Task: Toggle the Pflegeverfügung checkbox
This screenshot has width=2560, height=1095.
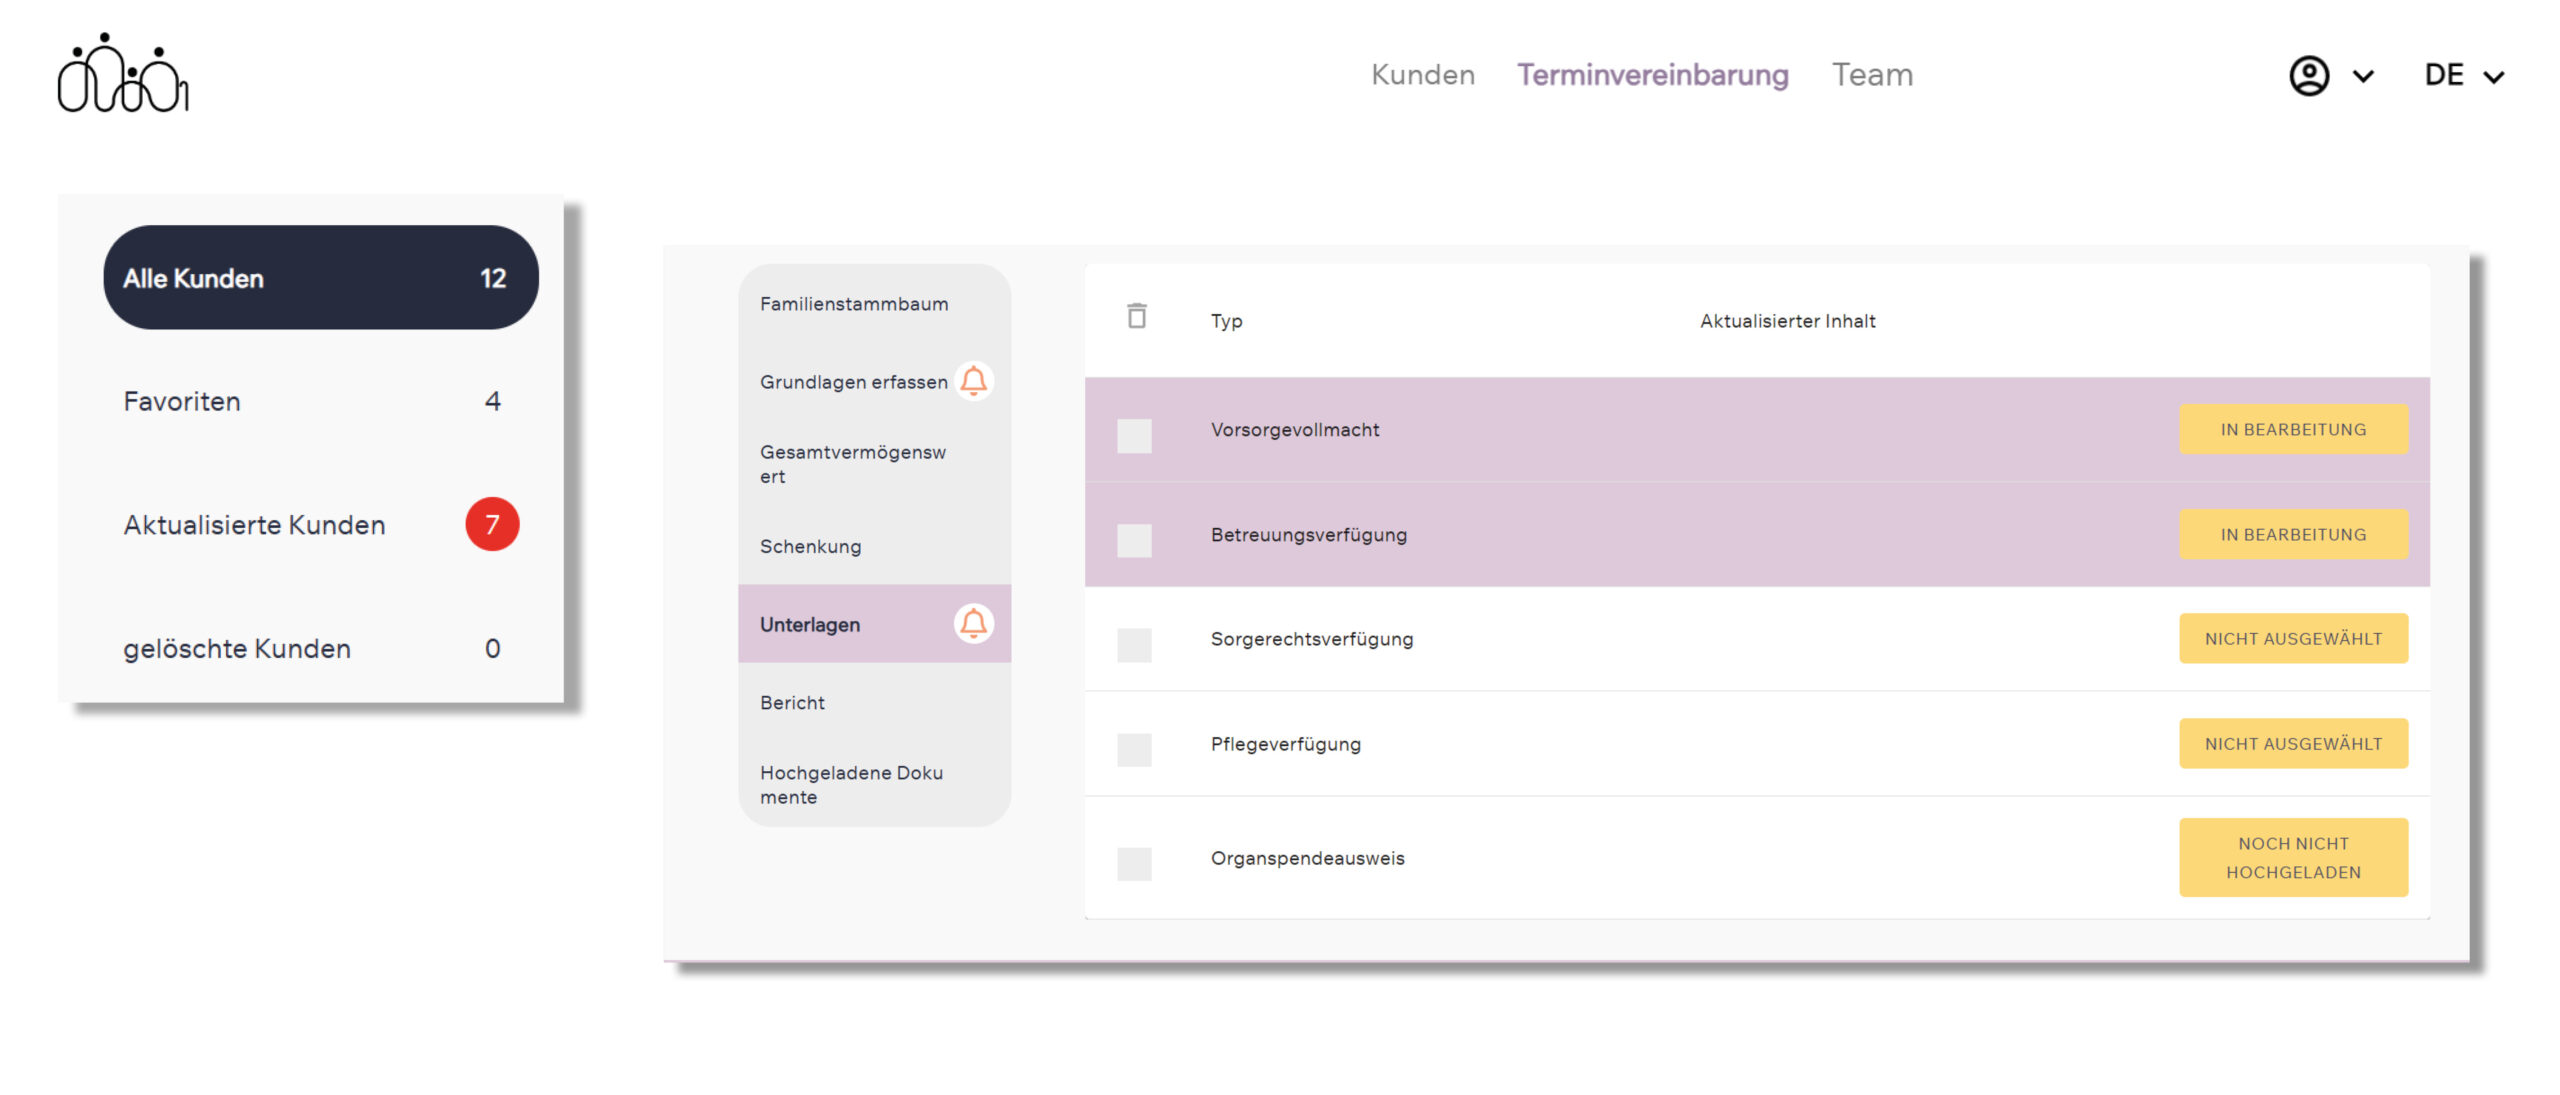Action: click(1134, 749)
